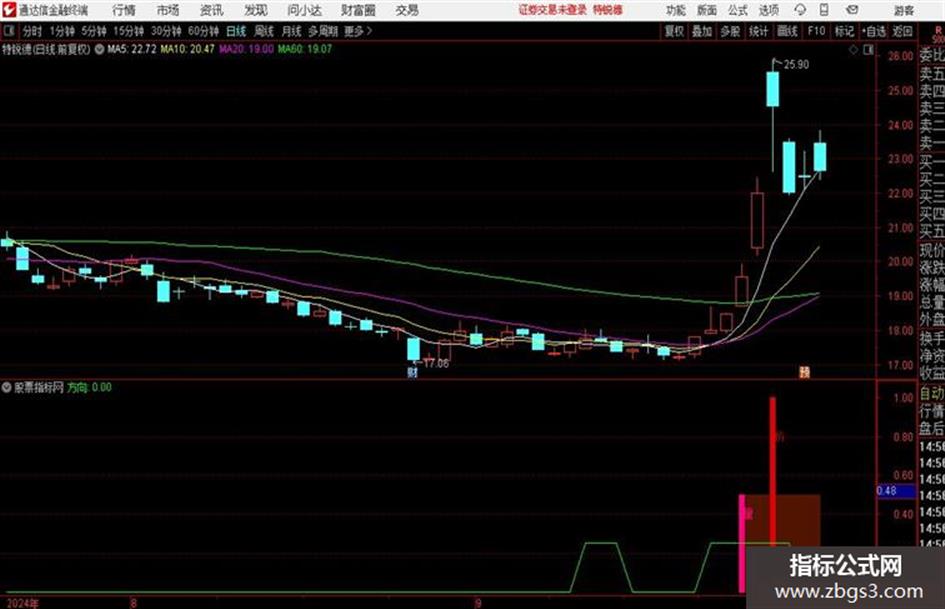Click the 画线 drawing tools button
Image resolution: width=945 pixels, height=609 pixels.
[x=788, y=31]
